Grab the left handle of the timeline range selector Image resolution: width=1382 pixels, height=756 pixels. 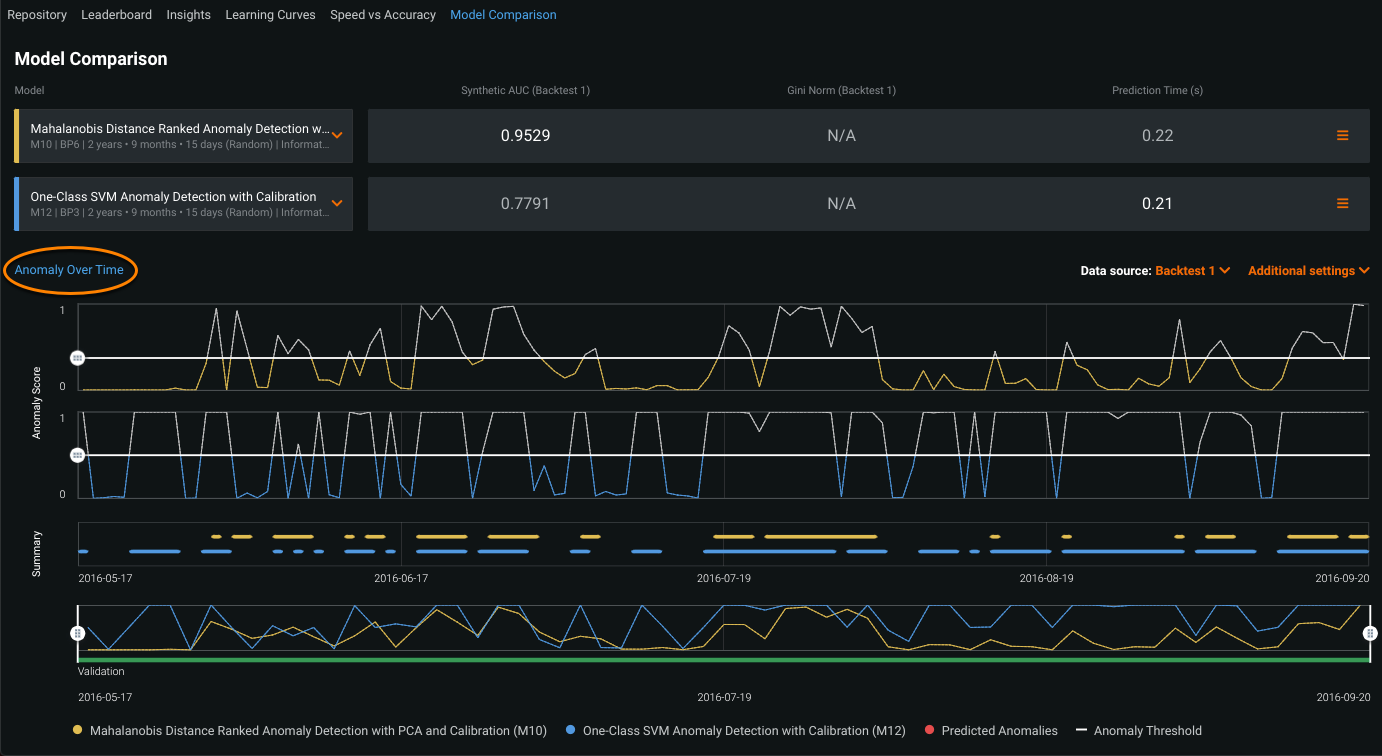click(x=77, y=633)
